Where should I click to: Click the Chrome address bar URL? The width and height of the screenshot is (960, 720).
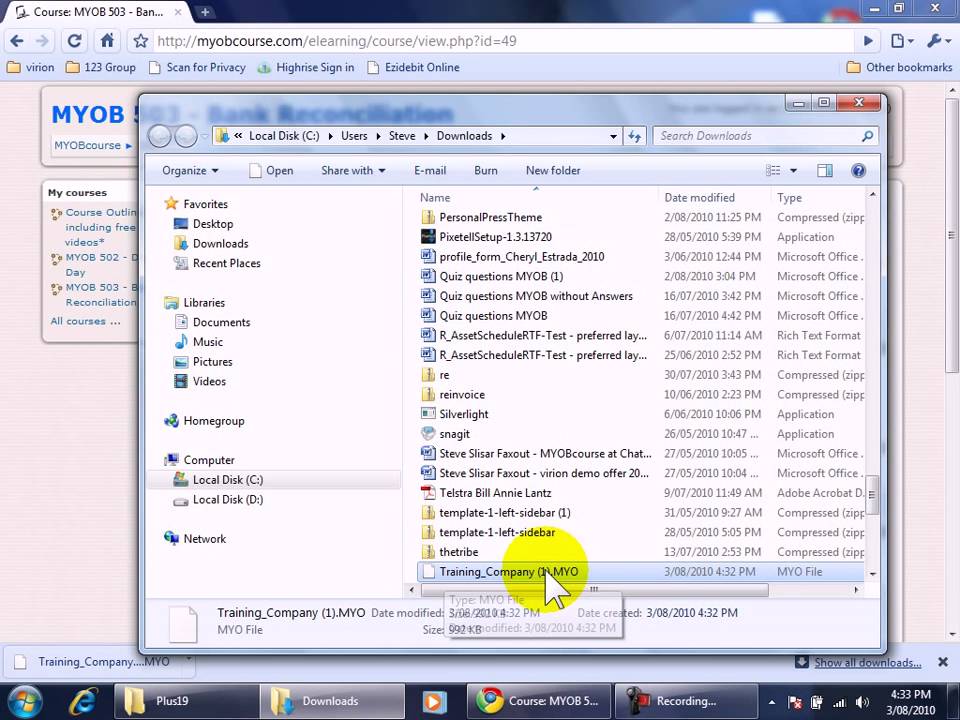pos(337,41)
